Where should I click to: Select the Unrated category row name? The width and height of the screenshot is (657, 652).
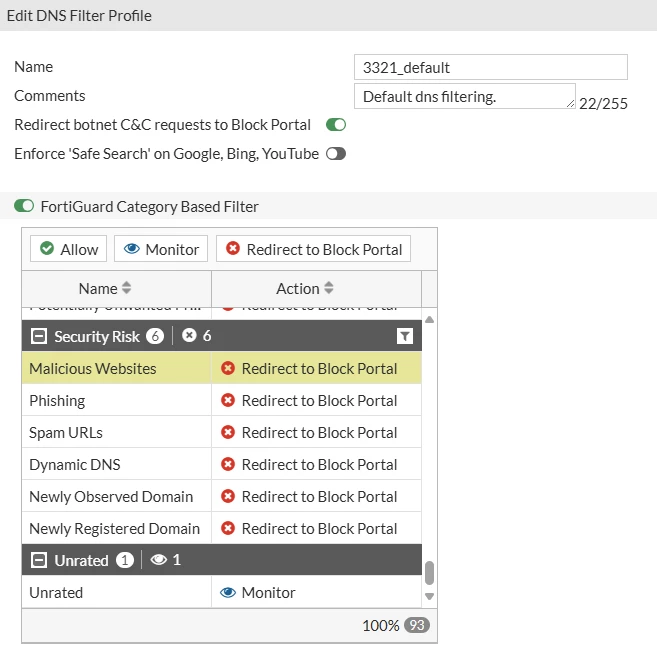click(x=56, y=592)
